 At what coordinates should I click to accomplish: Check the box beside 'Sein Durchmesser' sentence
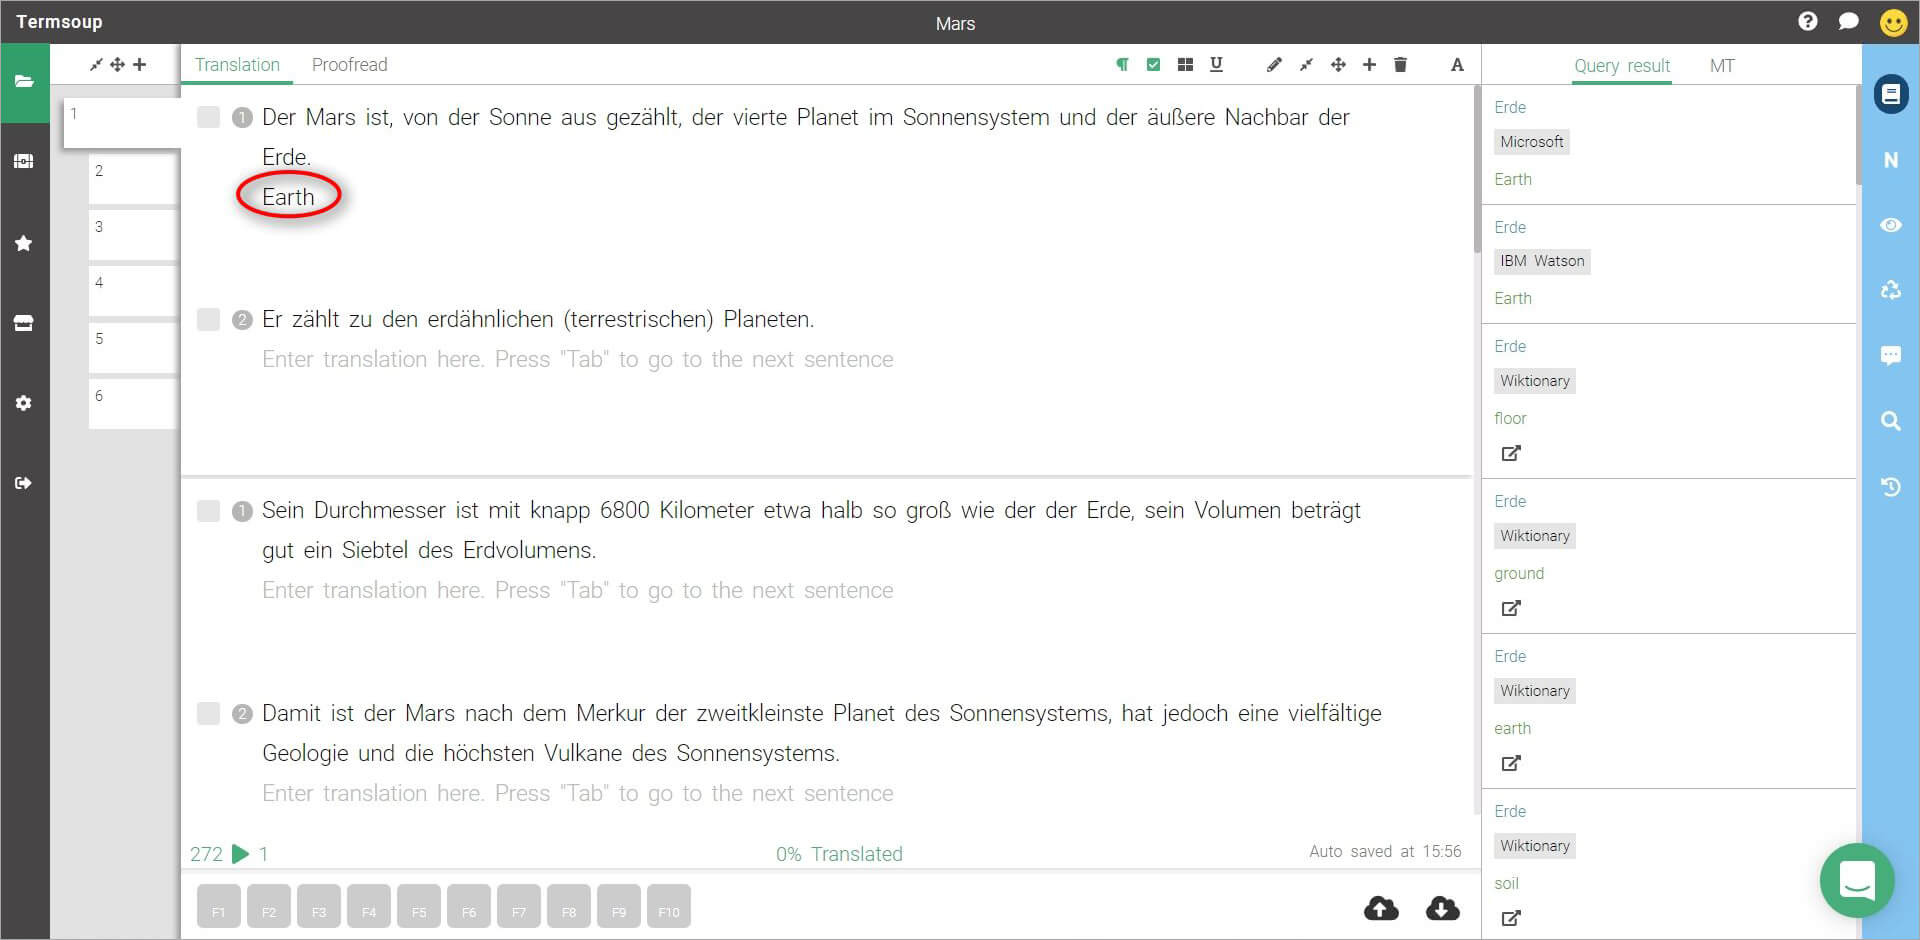click(x=208, y=511)
